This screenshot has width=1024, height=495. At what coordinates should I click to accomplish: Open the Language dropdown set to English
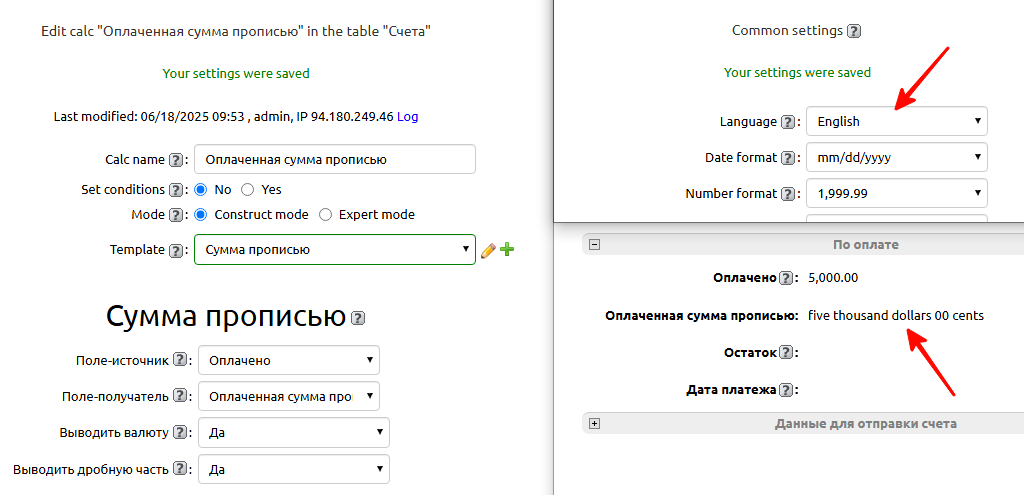click(896, 121)
